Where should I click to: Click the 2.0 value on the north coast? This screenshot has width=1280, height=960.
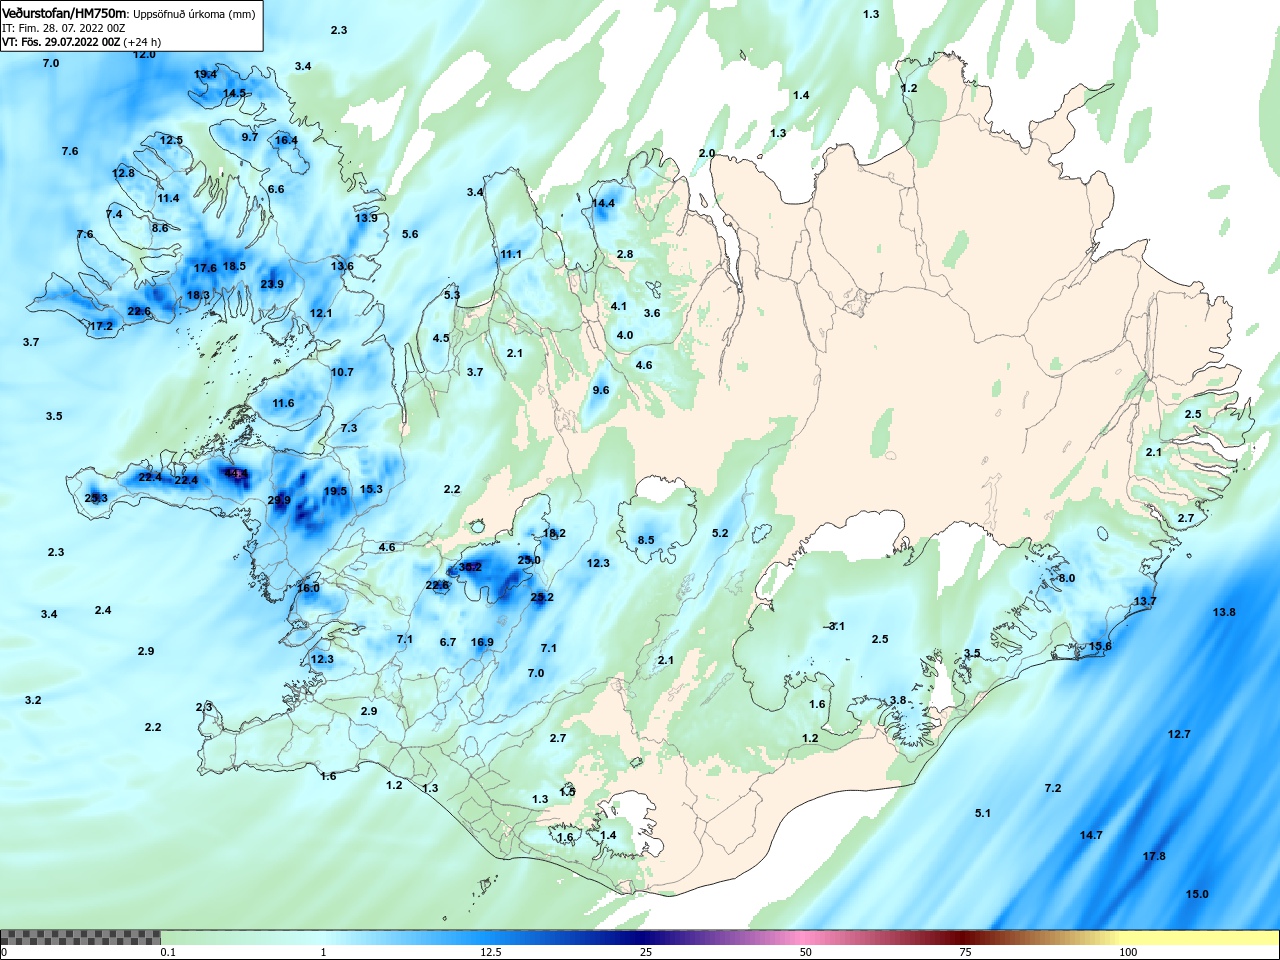707,153
